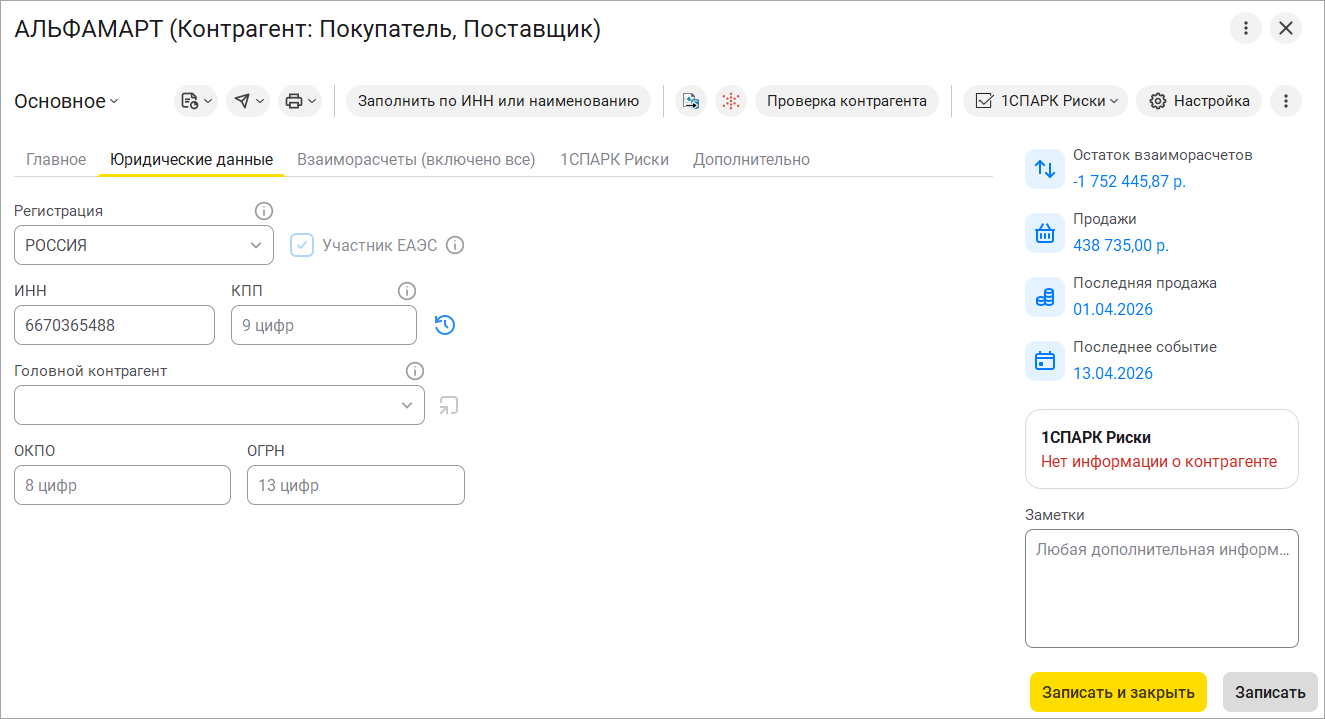Image resolution: width=1325 pixels, height=719 pixels.
Task: Toggle the Участник ЕАЭС checkbox
Action: (x=302, y=245)
